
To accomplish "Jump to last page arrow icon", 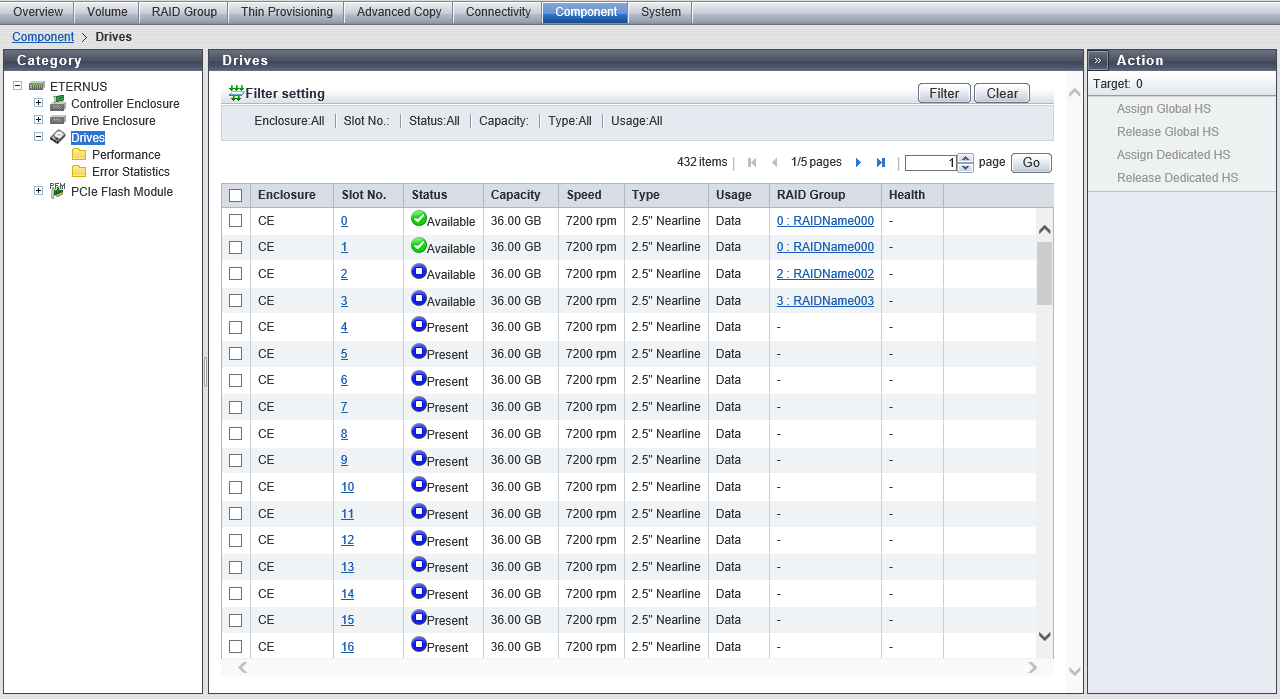I will coord(881,163).
